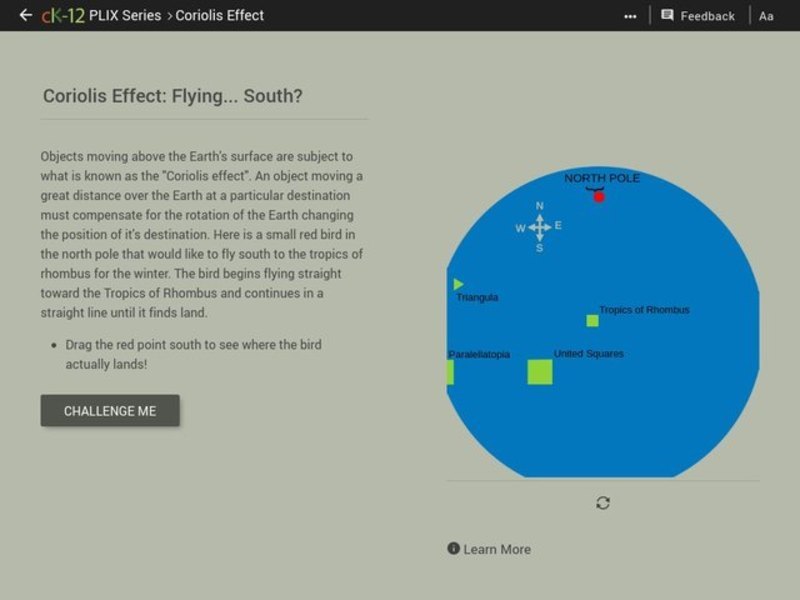Screen dimensions: 800x600
Task: Click the reset simulation icon below the globe
Action: pos(601,504)
